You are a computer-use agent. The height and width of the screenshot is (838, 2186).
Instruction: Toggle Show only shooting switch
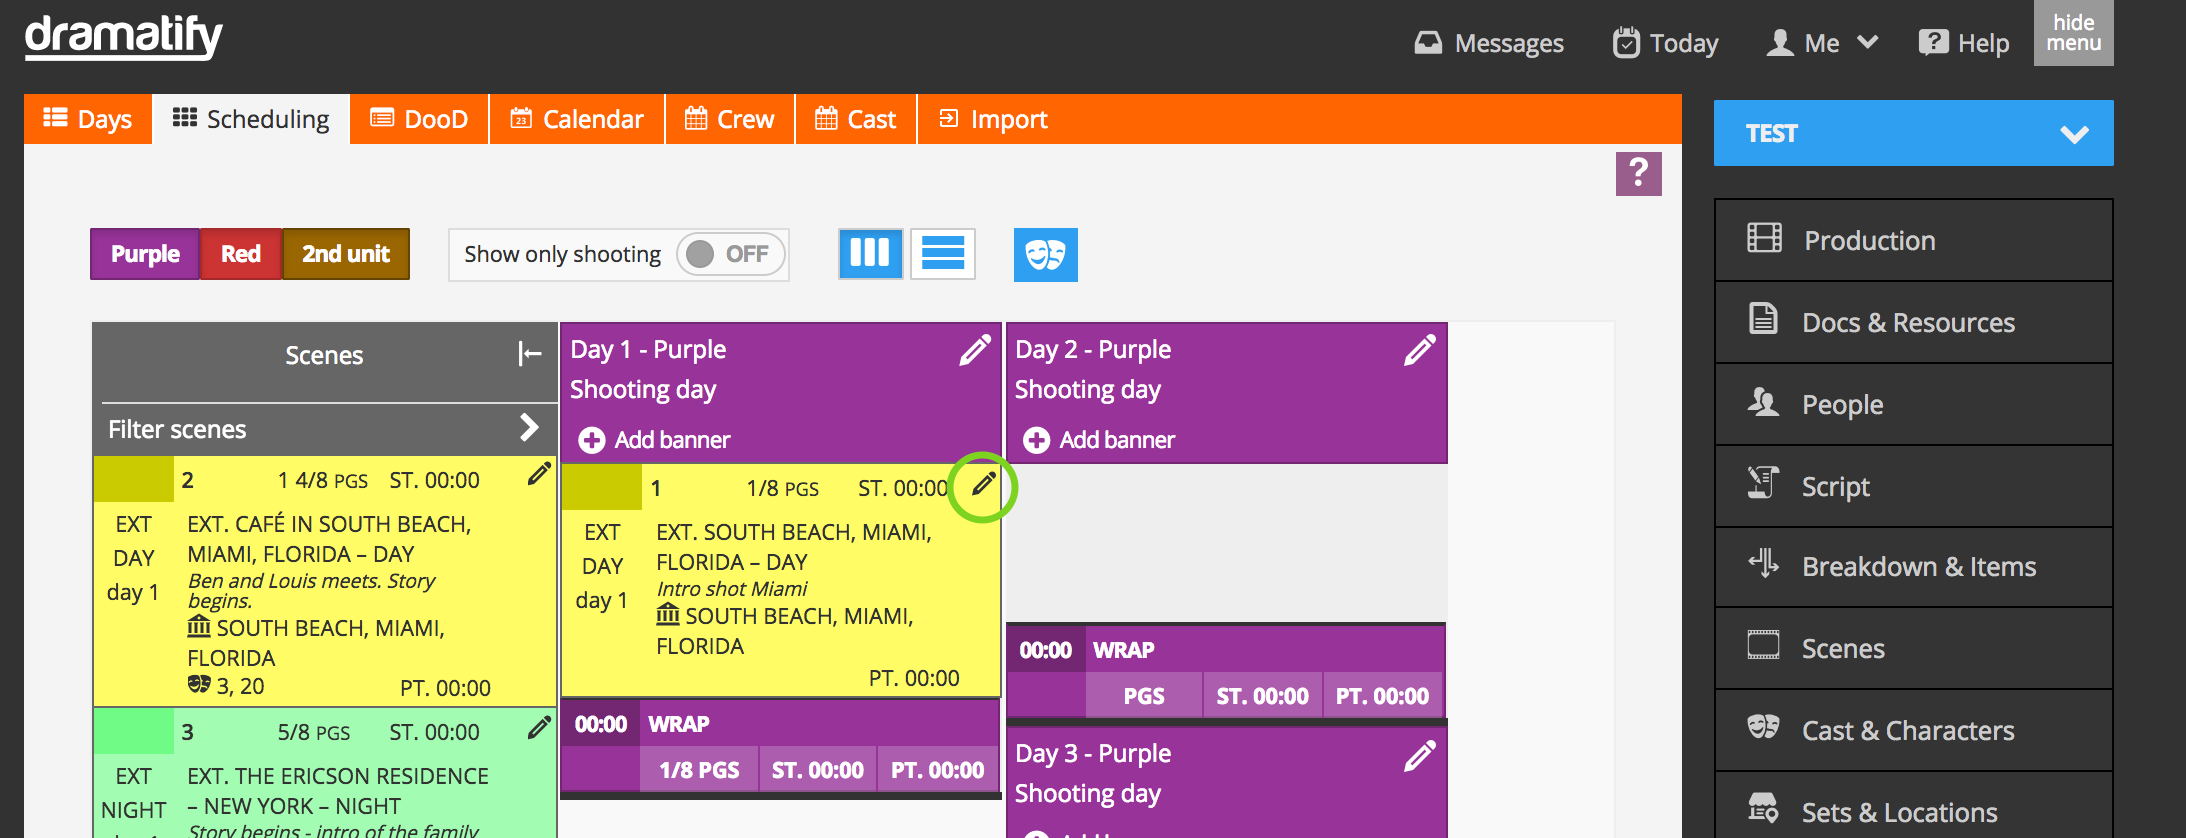[x=728, y=255]
